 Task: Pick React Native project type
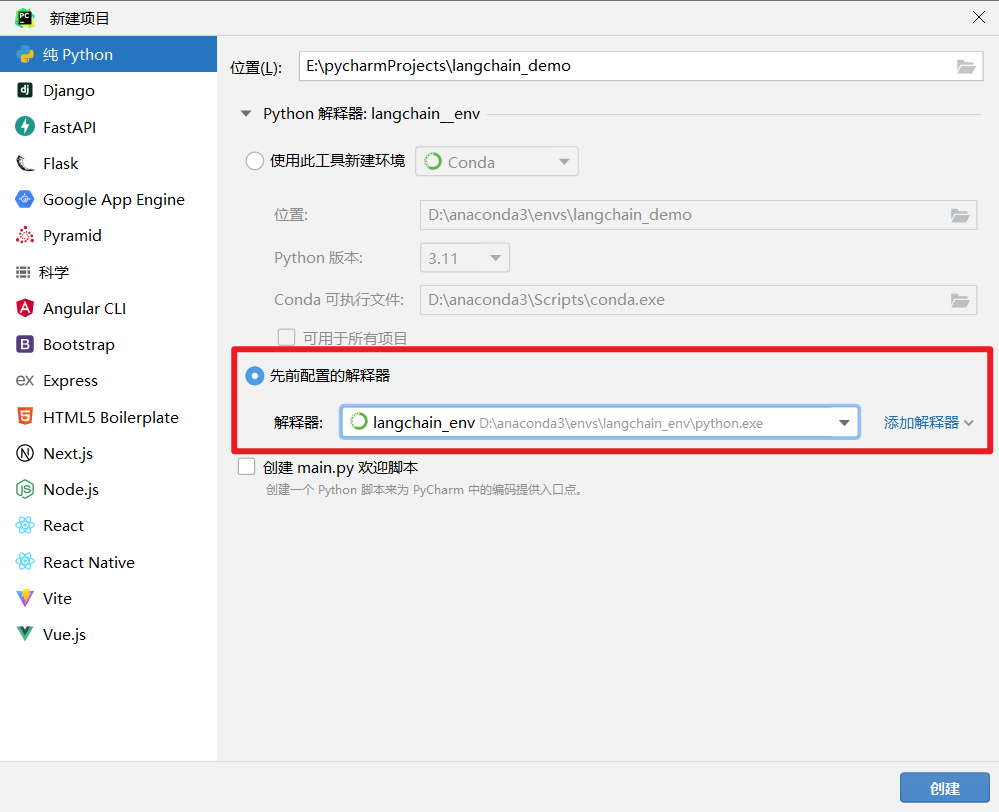tap(108, 562)
